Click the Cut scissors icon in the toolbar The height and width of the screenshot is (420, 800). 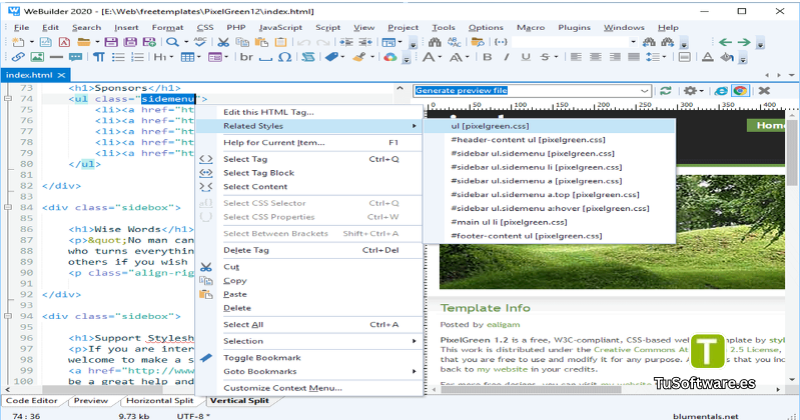click(x=223, y=42)
